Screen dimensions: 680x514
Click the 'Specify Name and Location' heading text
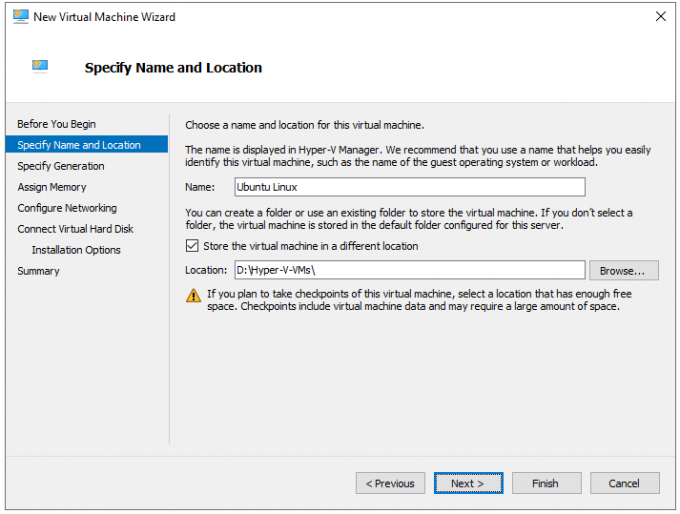tap(173, 68)
